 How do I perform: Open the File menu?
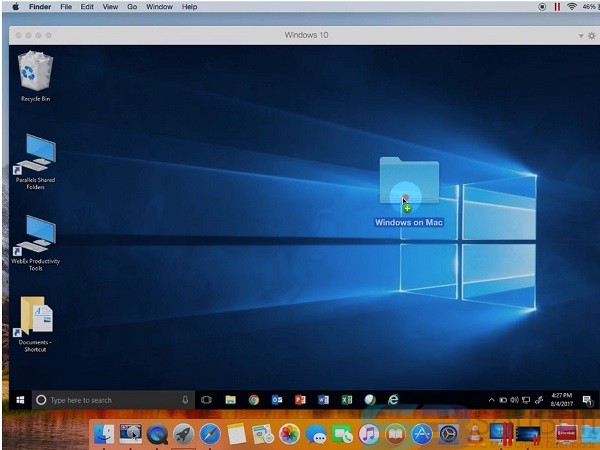[x=66, y=7]
